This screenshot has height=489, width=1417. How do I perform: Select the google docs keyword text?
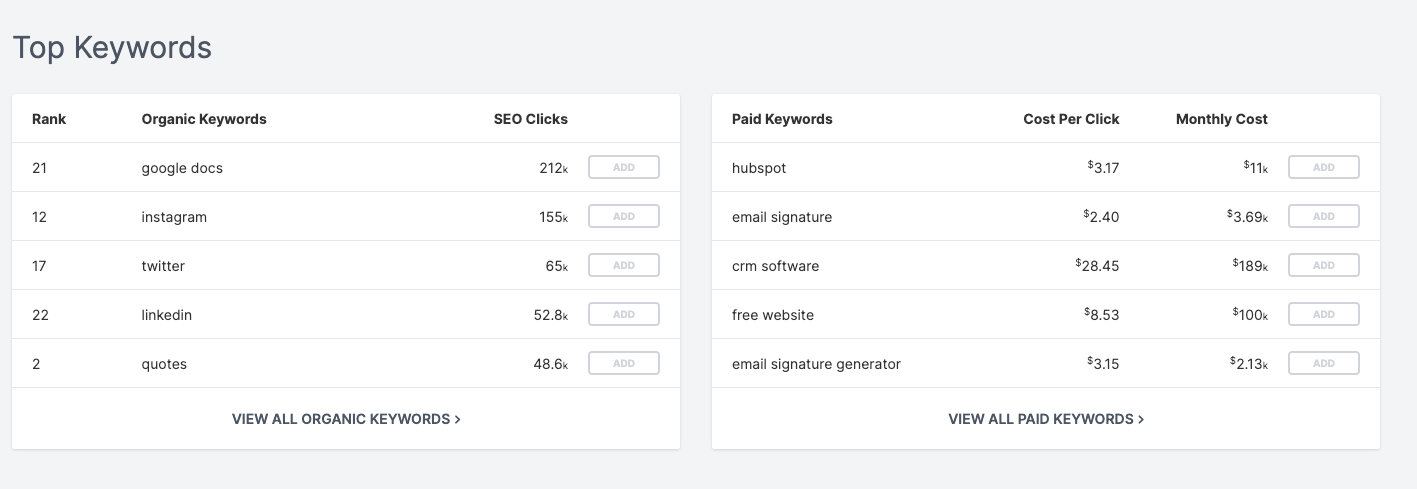pos(182,168)
